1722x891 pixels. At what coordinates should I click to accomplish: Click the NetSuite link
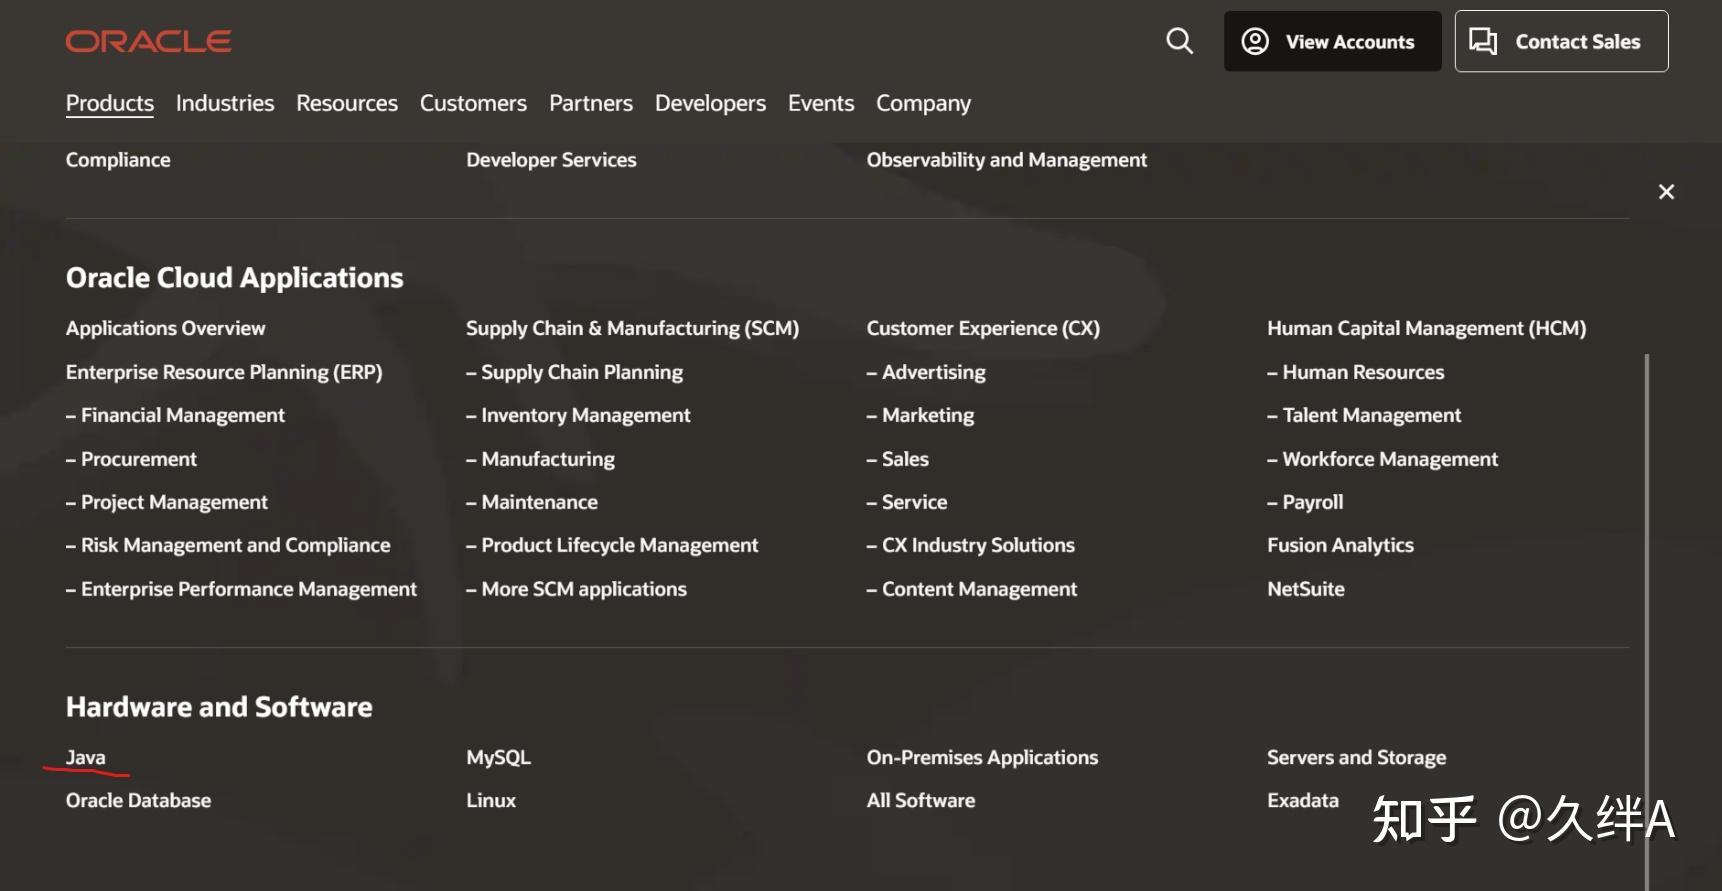tap(1305, 589)
